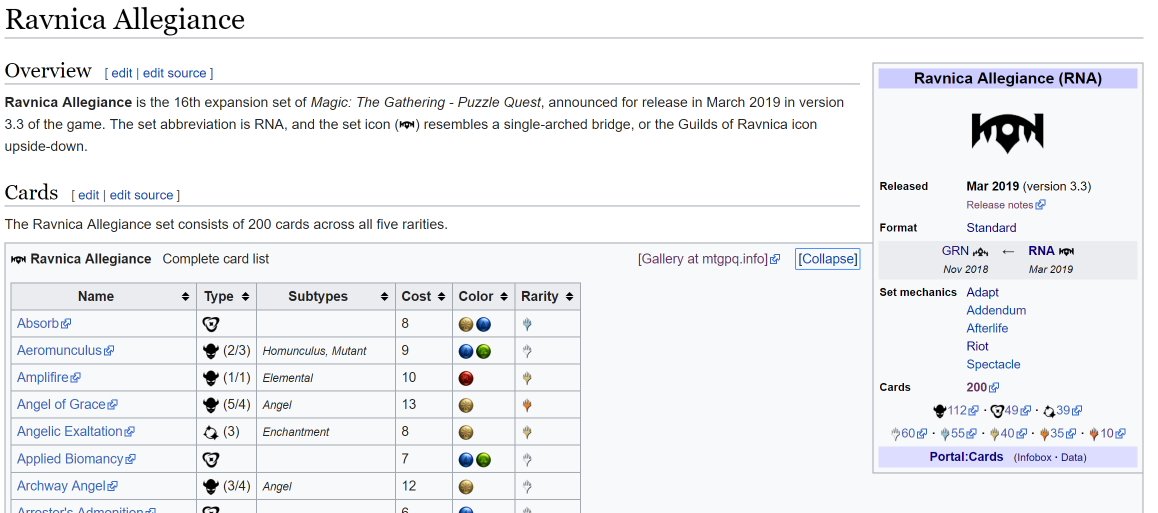The image size is (1158, 513).
Task: Click the set icon in card list header
Action: click(x=18, y=259)
